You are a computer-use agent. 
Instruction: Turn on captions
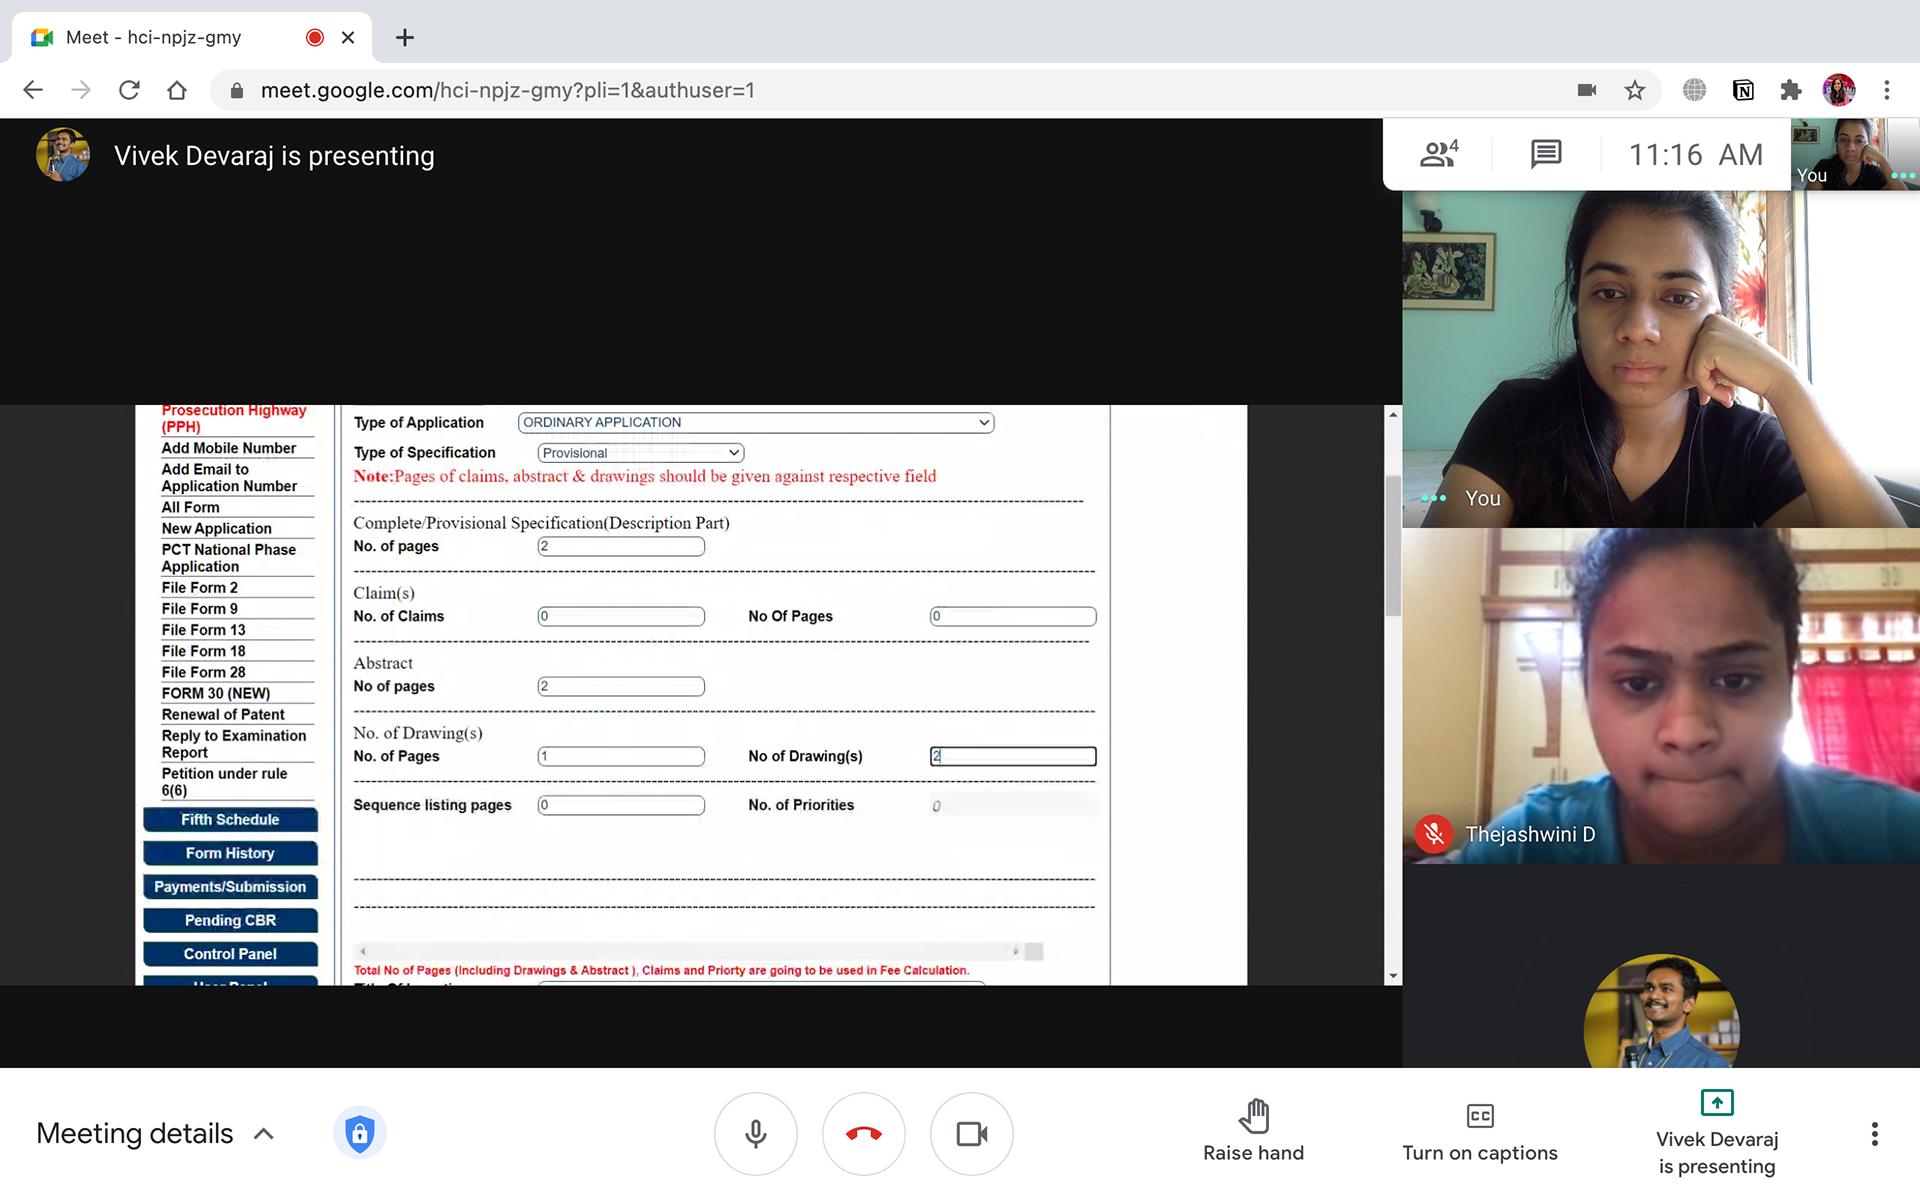pyautogui.click(x=1479, y=1131)
